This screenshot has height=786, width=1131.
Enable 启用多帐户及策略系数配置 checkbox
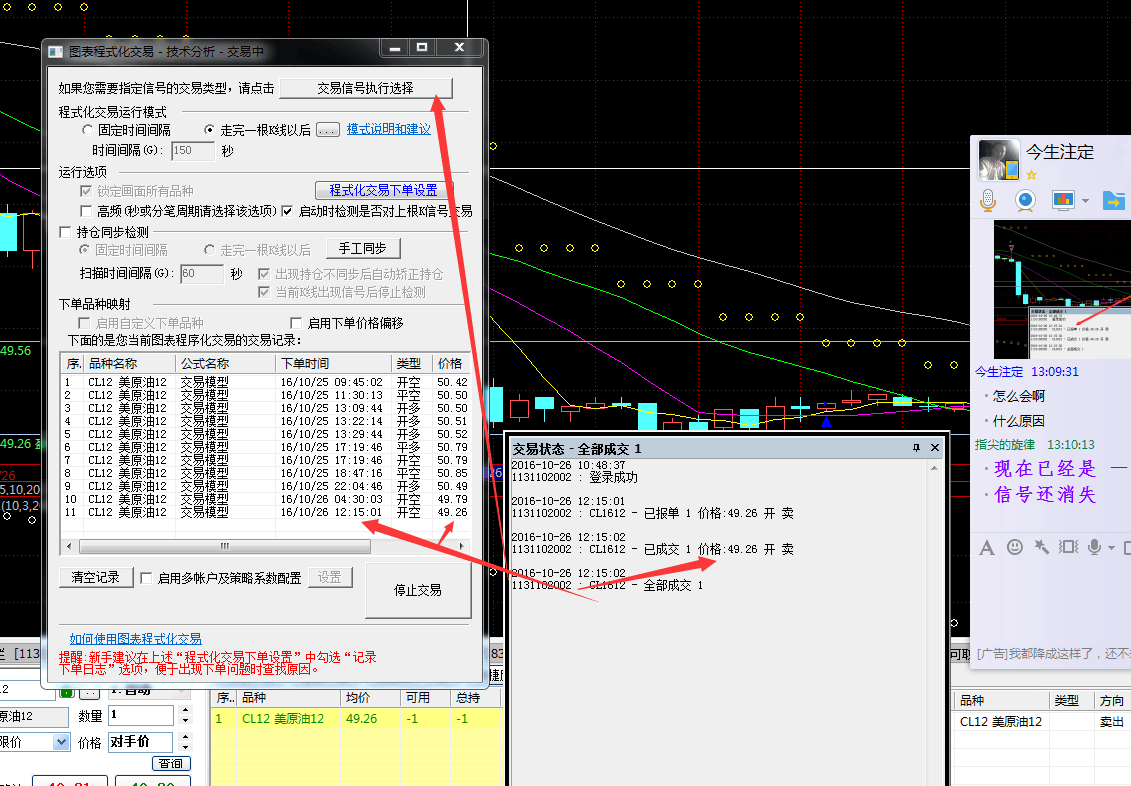146,578
